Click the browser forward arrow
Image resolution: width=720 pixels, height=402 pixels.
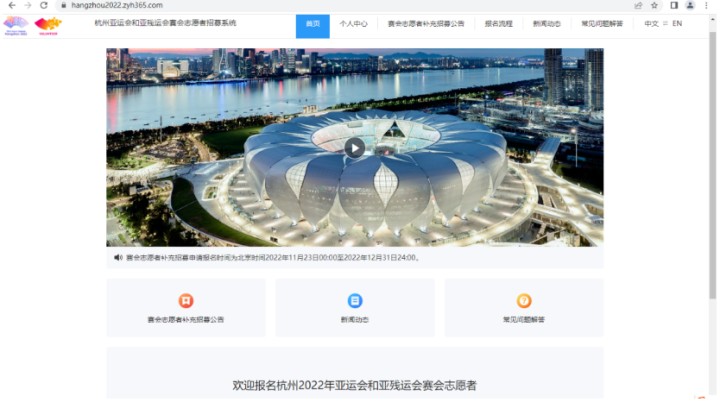28,5
